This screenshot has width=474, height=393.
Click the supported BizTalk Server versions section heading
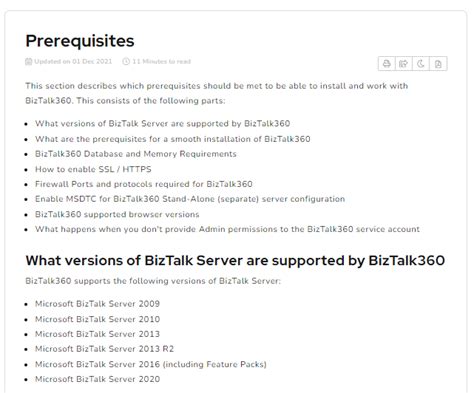tap(235, 261)
